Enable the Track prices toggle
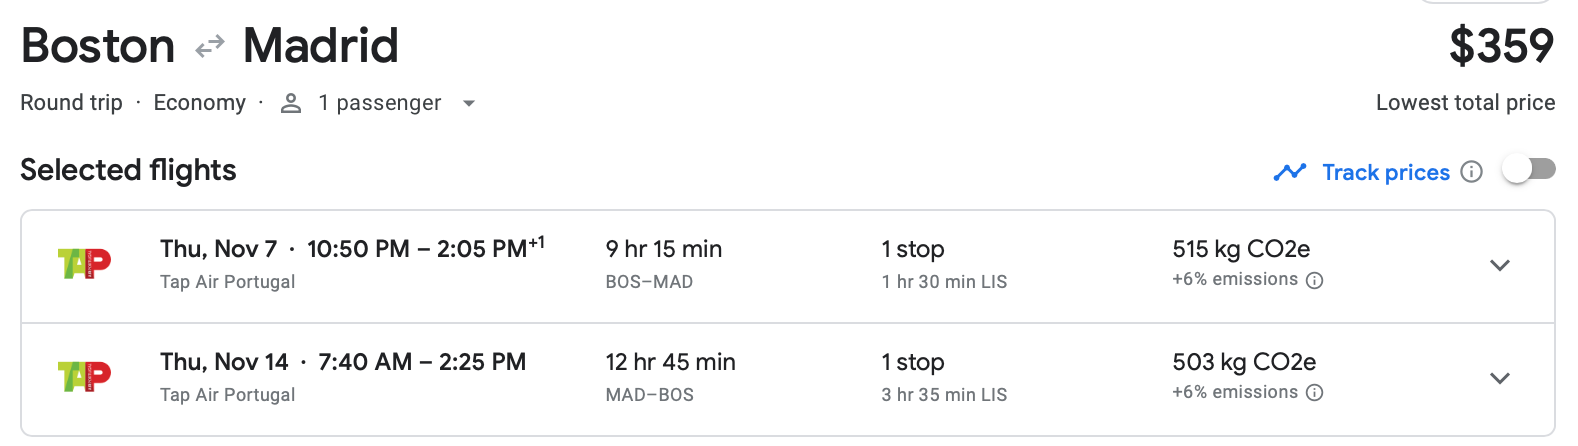The width and height of the screenshot is (1578, 446). click(x=1529, y=170)
